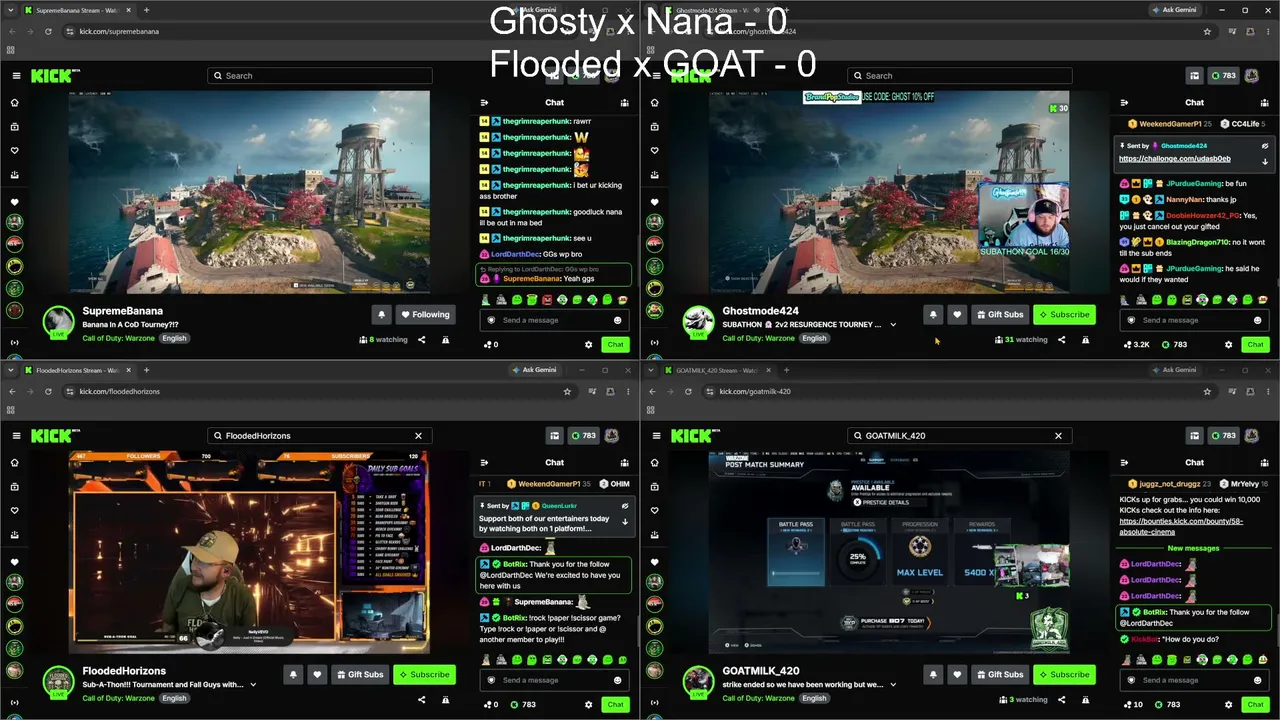Viewport: 1280px width, 720px height.
Task: Show chat viewers list in SupremeBanana chat header
Action: coord(625,102)
